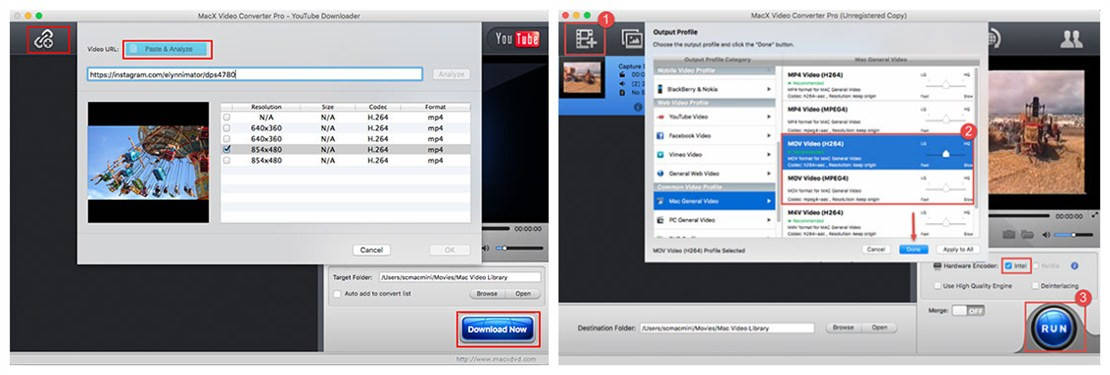Screen dimensions: 1110x375
Task: Enable the Deinterlacing checkbox
Action: pyautogui.click(x=1035, y=286)
